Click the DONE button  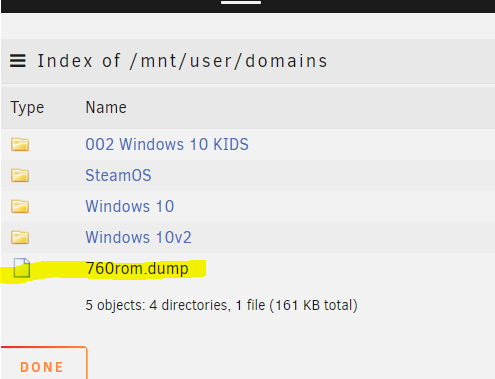coord(44,363)
